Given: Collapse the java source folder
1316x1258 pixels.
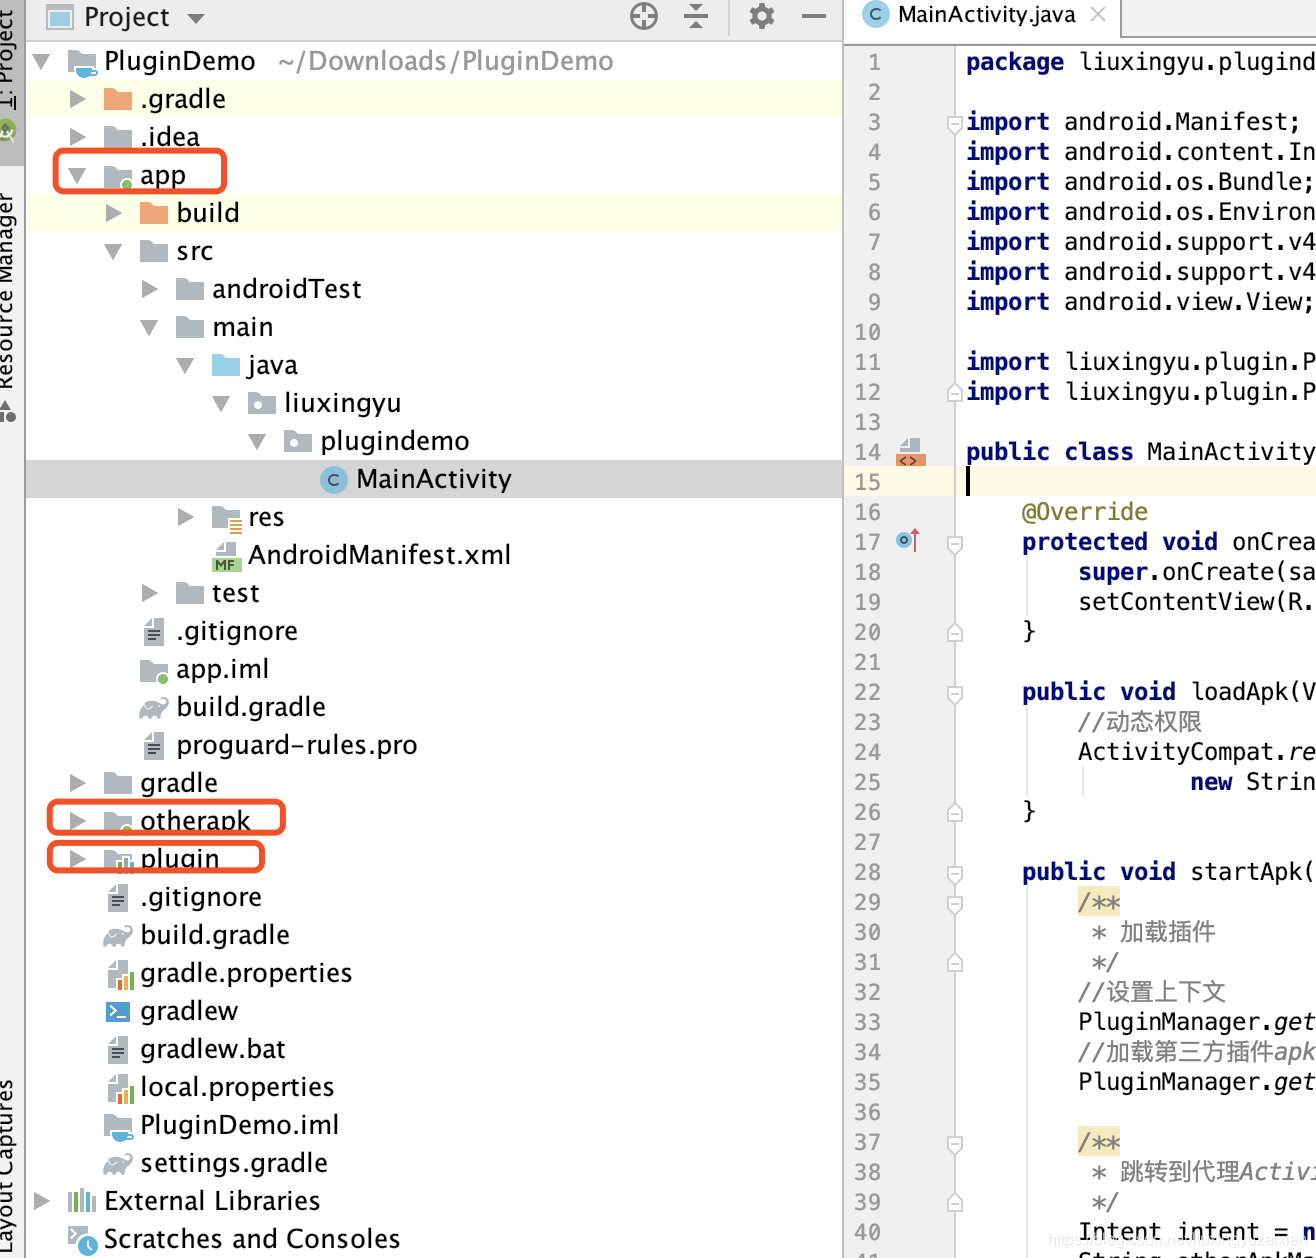Looking at the screenshot, I should point(186,365).
